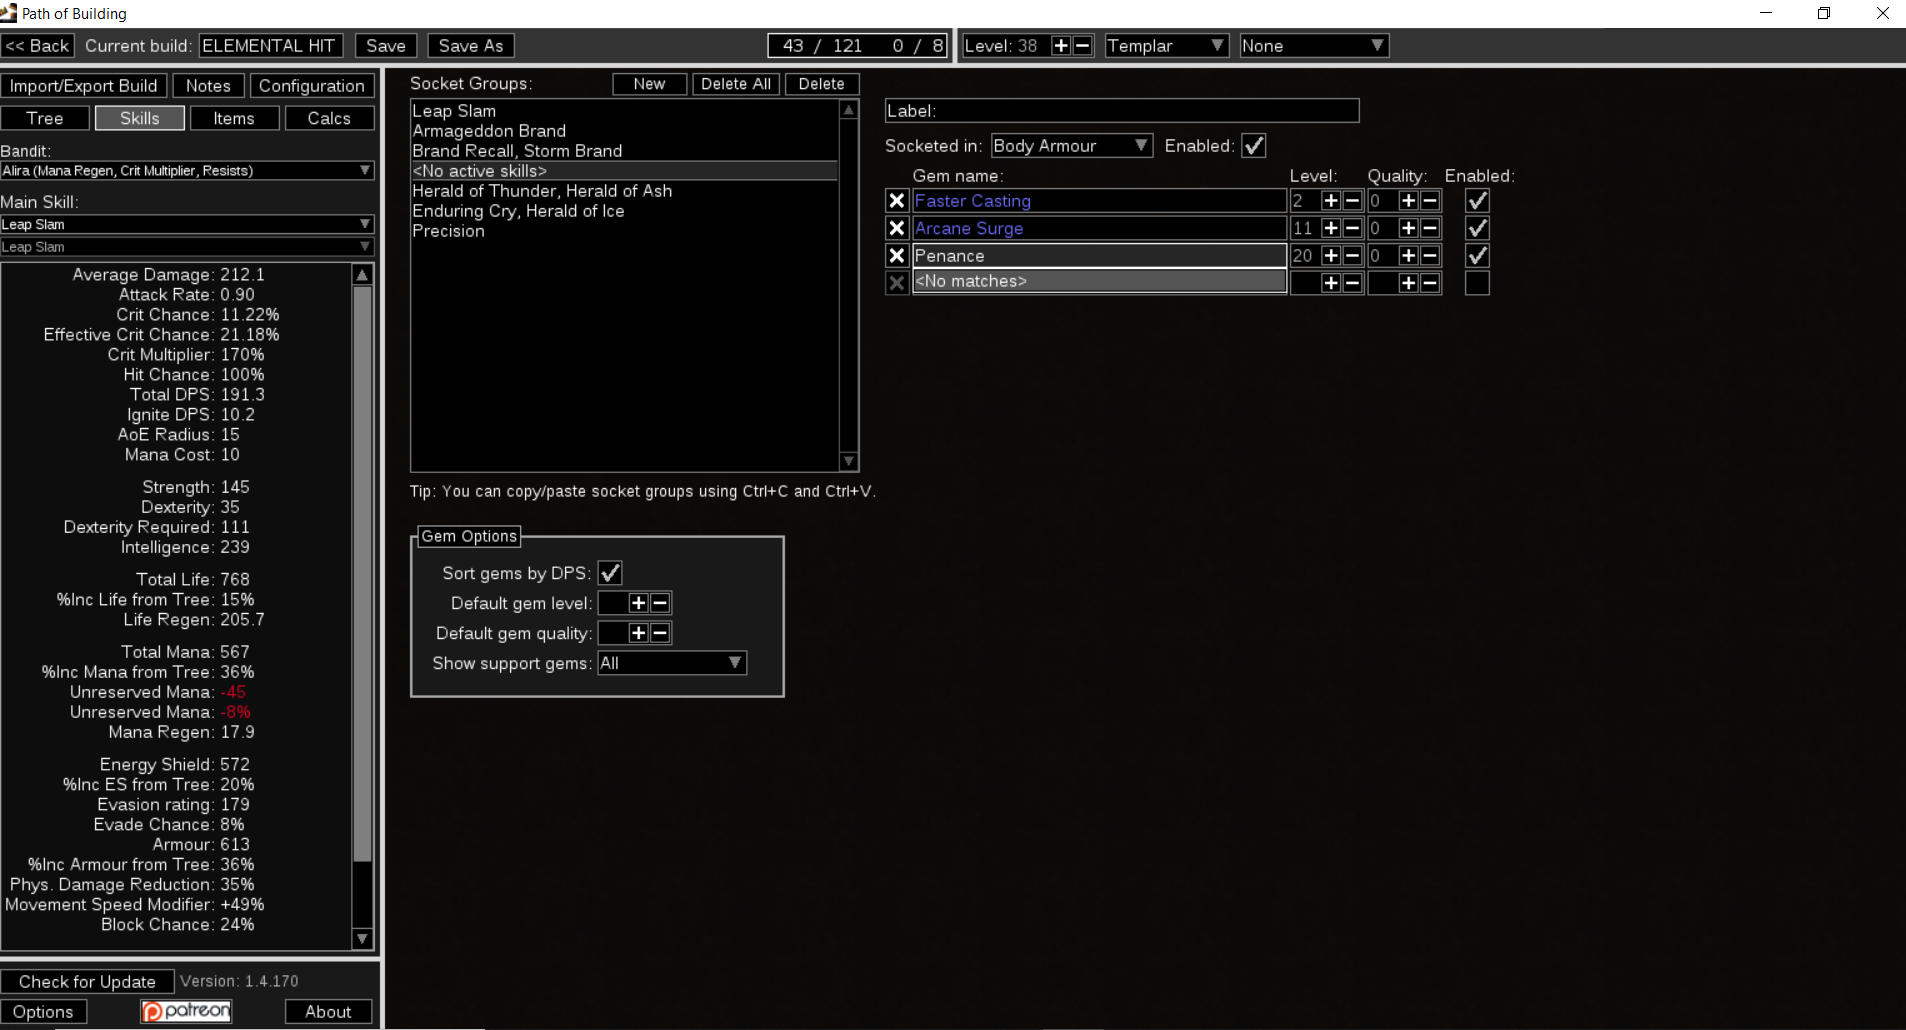The image size is (1906, 1030).
Task: Remove the Faster Casting gem
Action: tap(896, 200)
